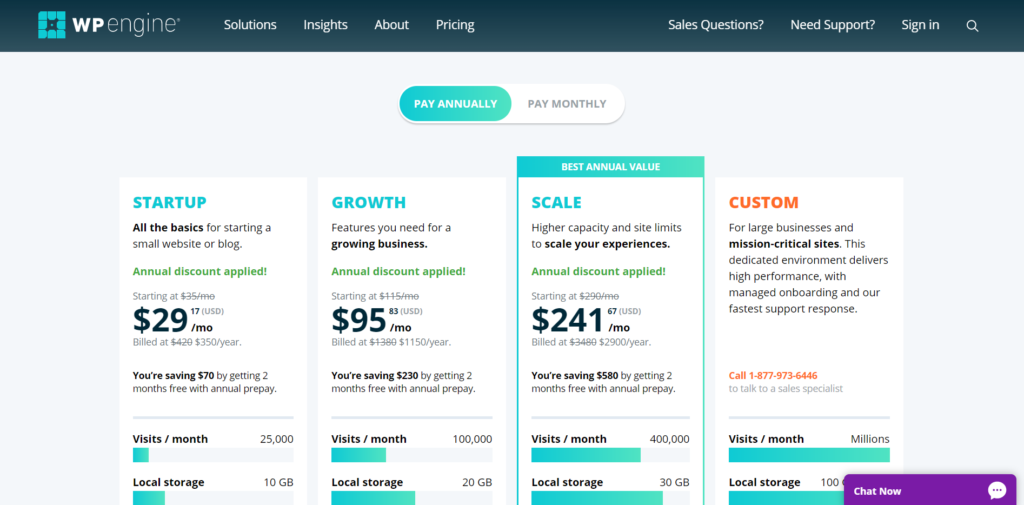Viewport: 1024px width, 505px height.
Task: Click Custom plan Visits / month bar
Action: tap(809, 455)
